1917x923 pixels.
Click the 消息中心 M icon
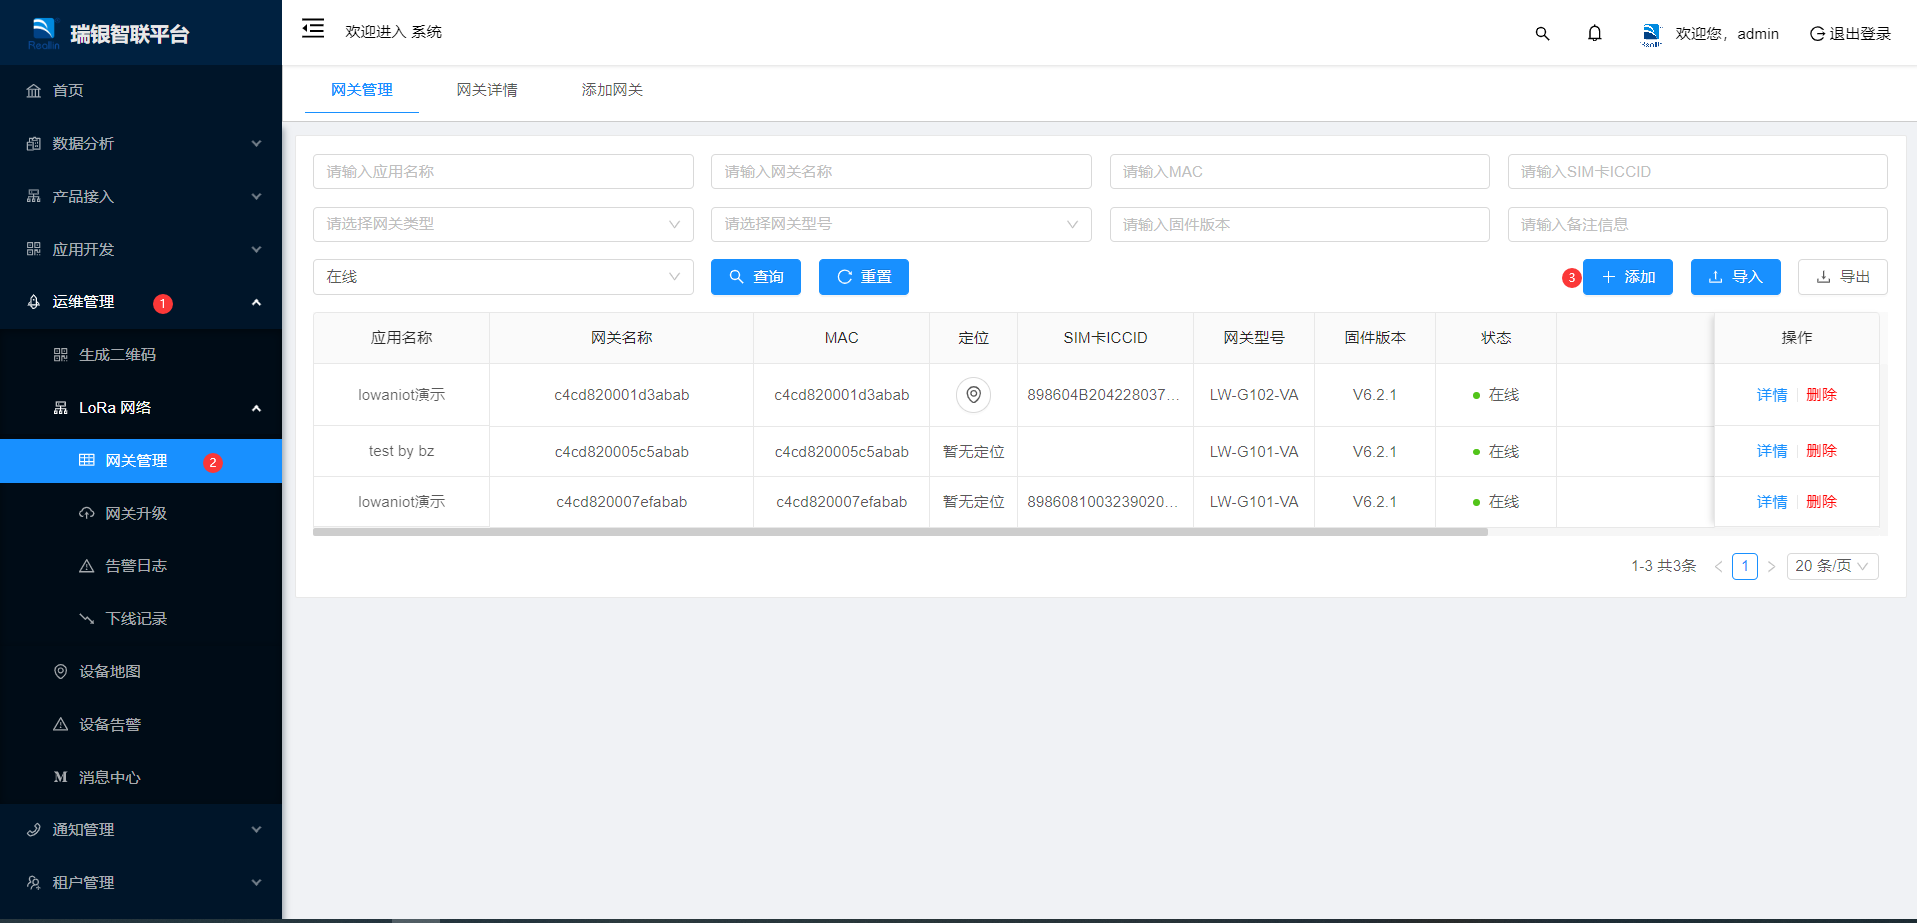61,777
